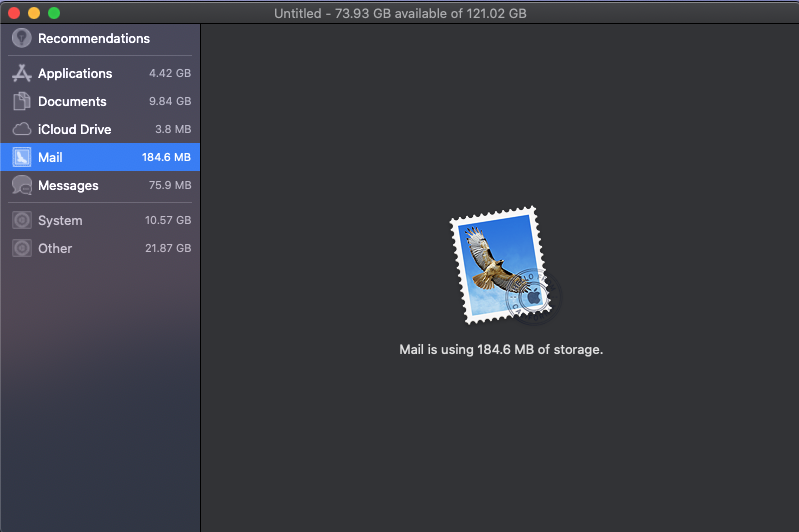Select the Messages category label
The width and height of the screenshot is (799, 532).
coord(68,185)
